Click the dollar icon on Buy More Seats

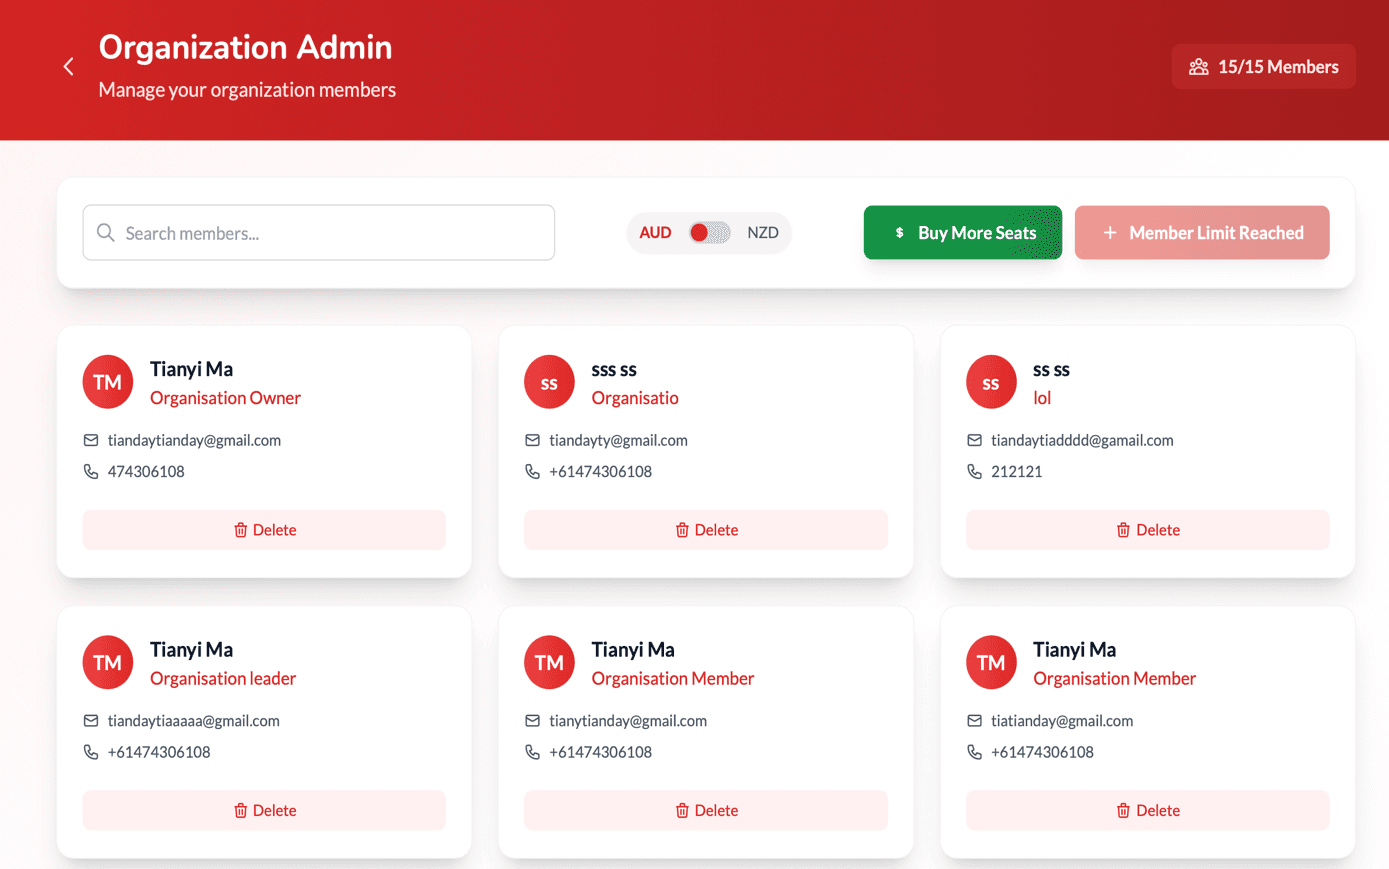pos(898,232)
